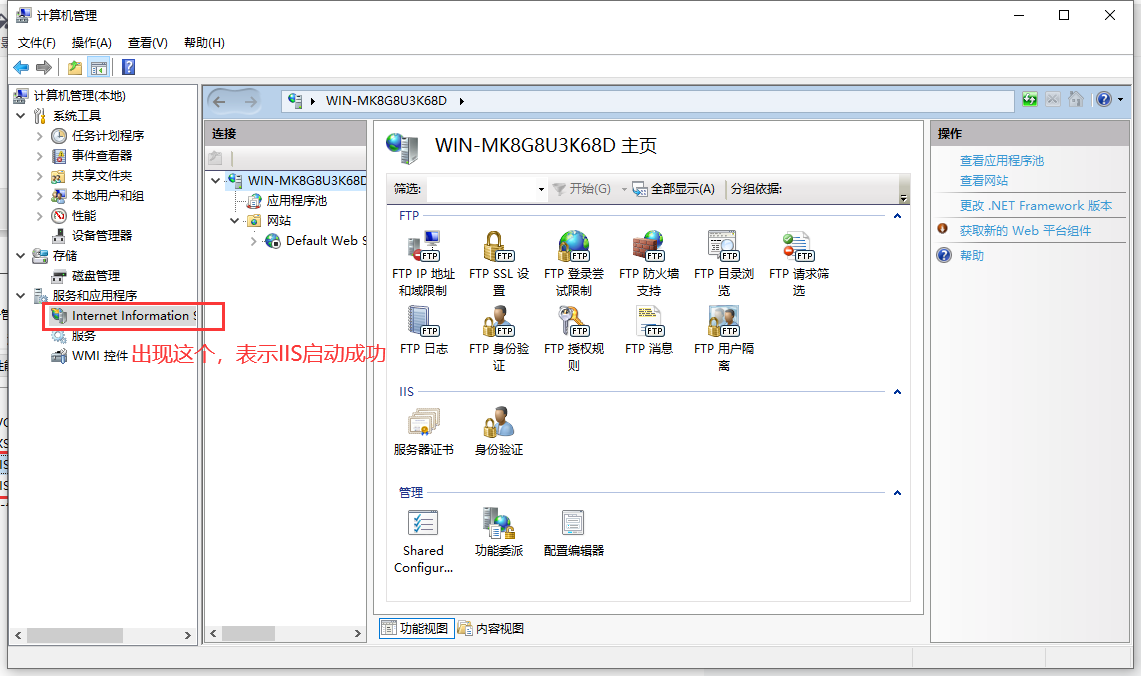
Task: Collapse the IIS group section
Action: tap(897, 391)
